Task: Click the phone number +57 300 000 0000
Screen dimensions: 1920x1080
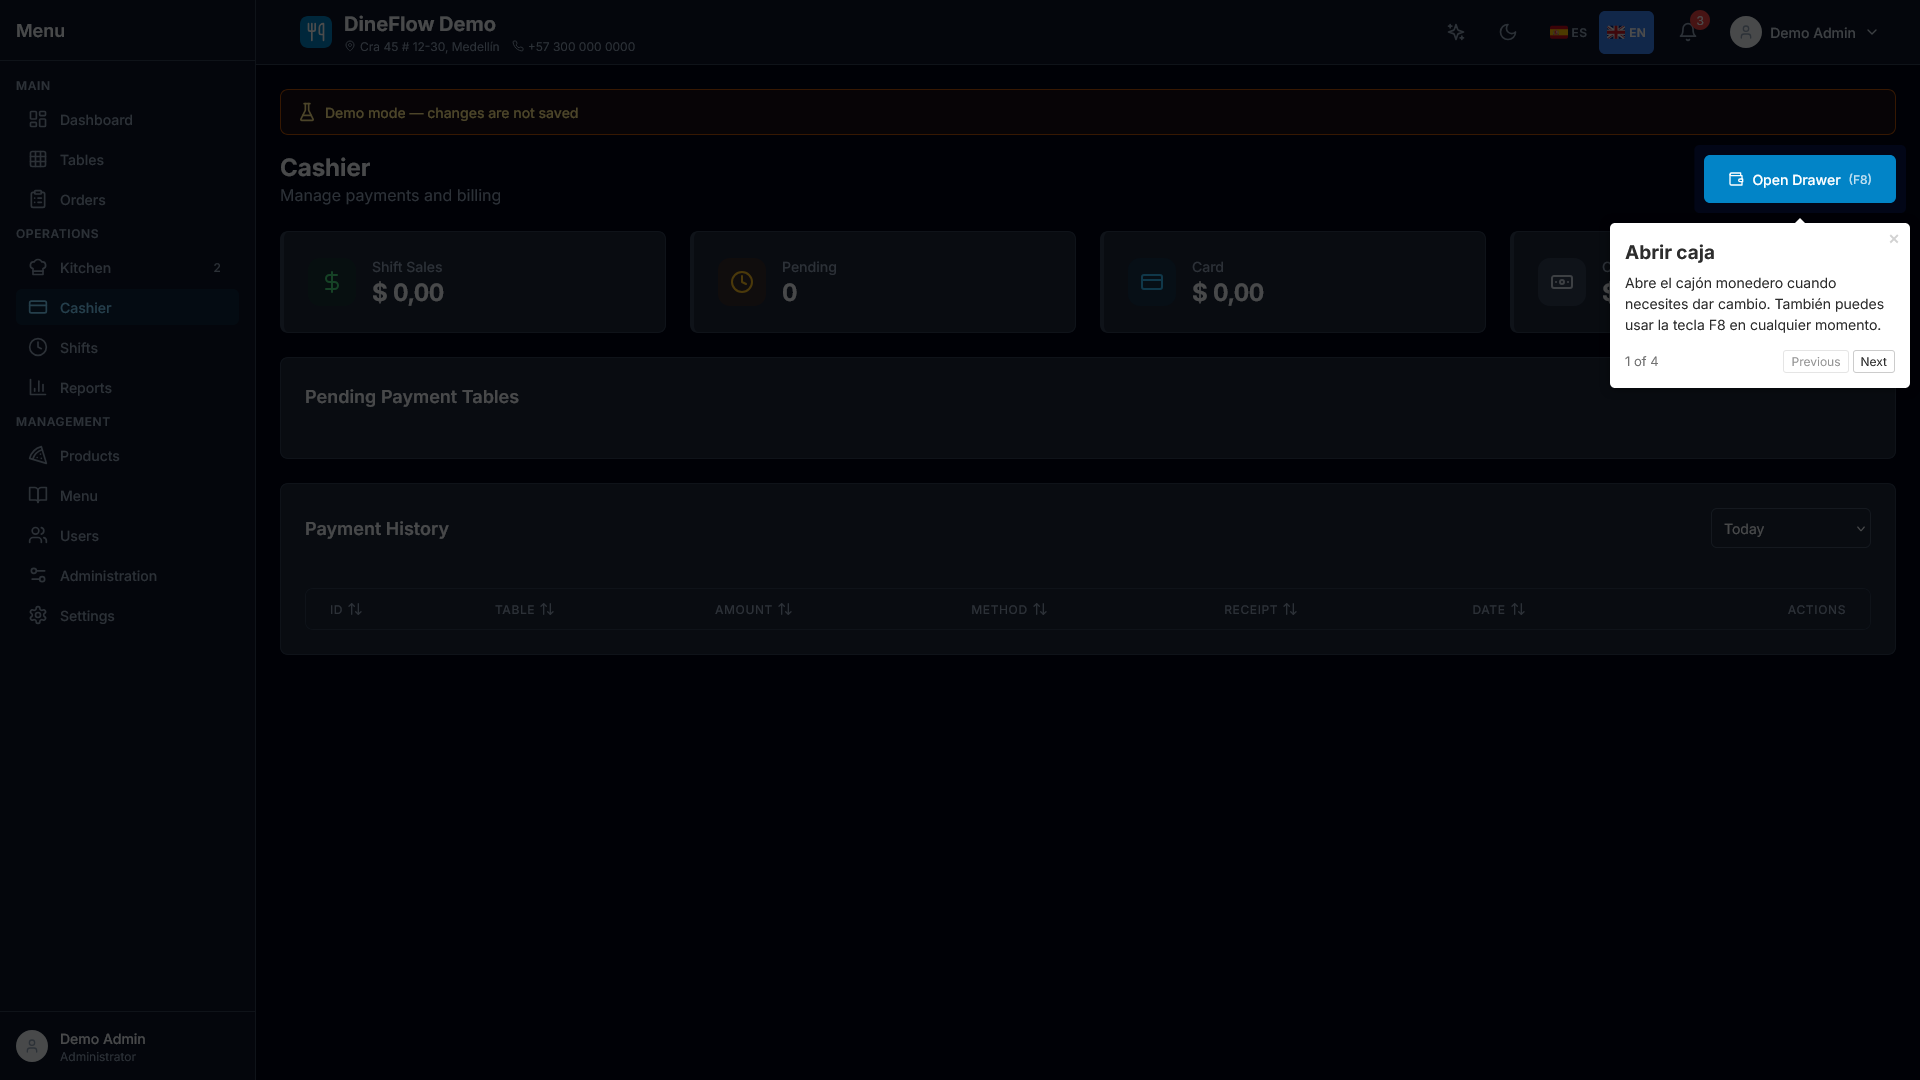Action: pyautogui.click(x=581, y=47)
